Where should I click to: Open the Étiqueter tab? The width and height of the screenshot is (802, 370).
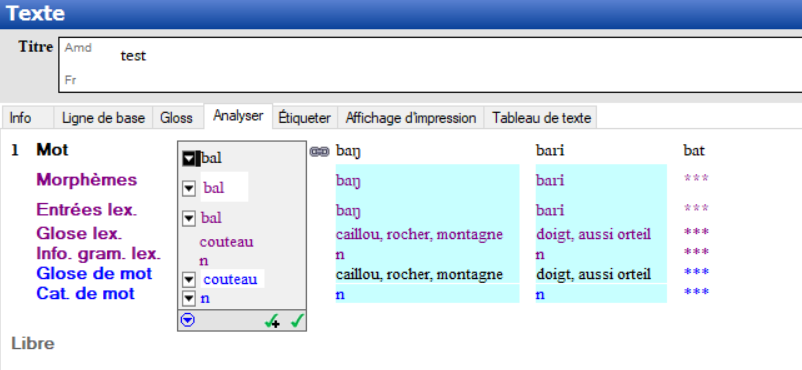pyautogui.click(x=304, y=118)
